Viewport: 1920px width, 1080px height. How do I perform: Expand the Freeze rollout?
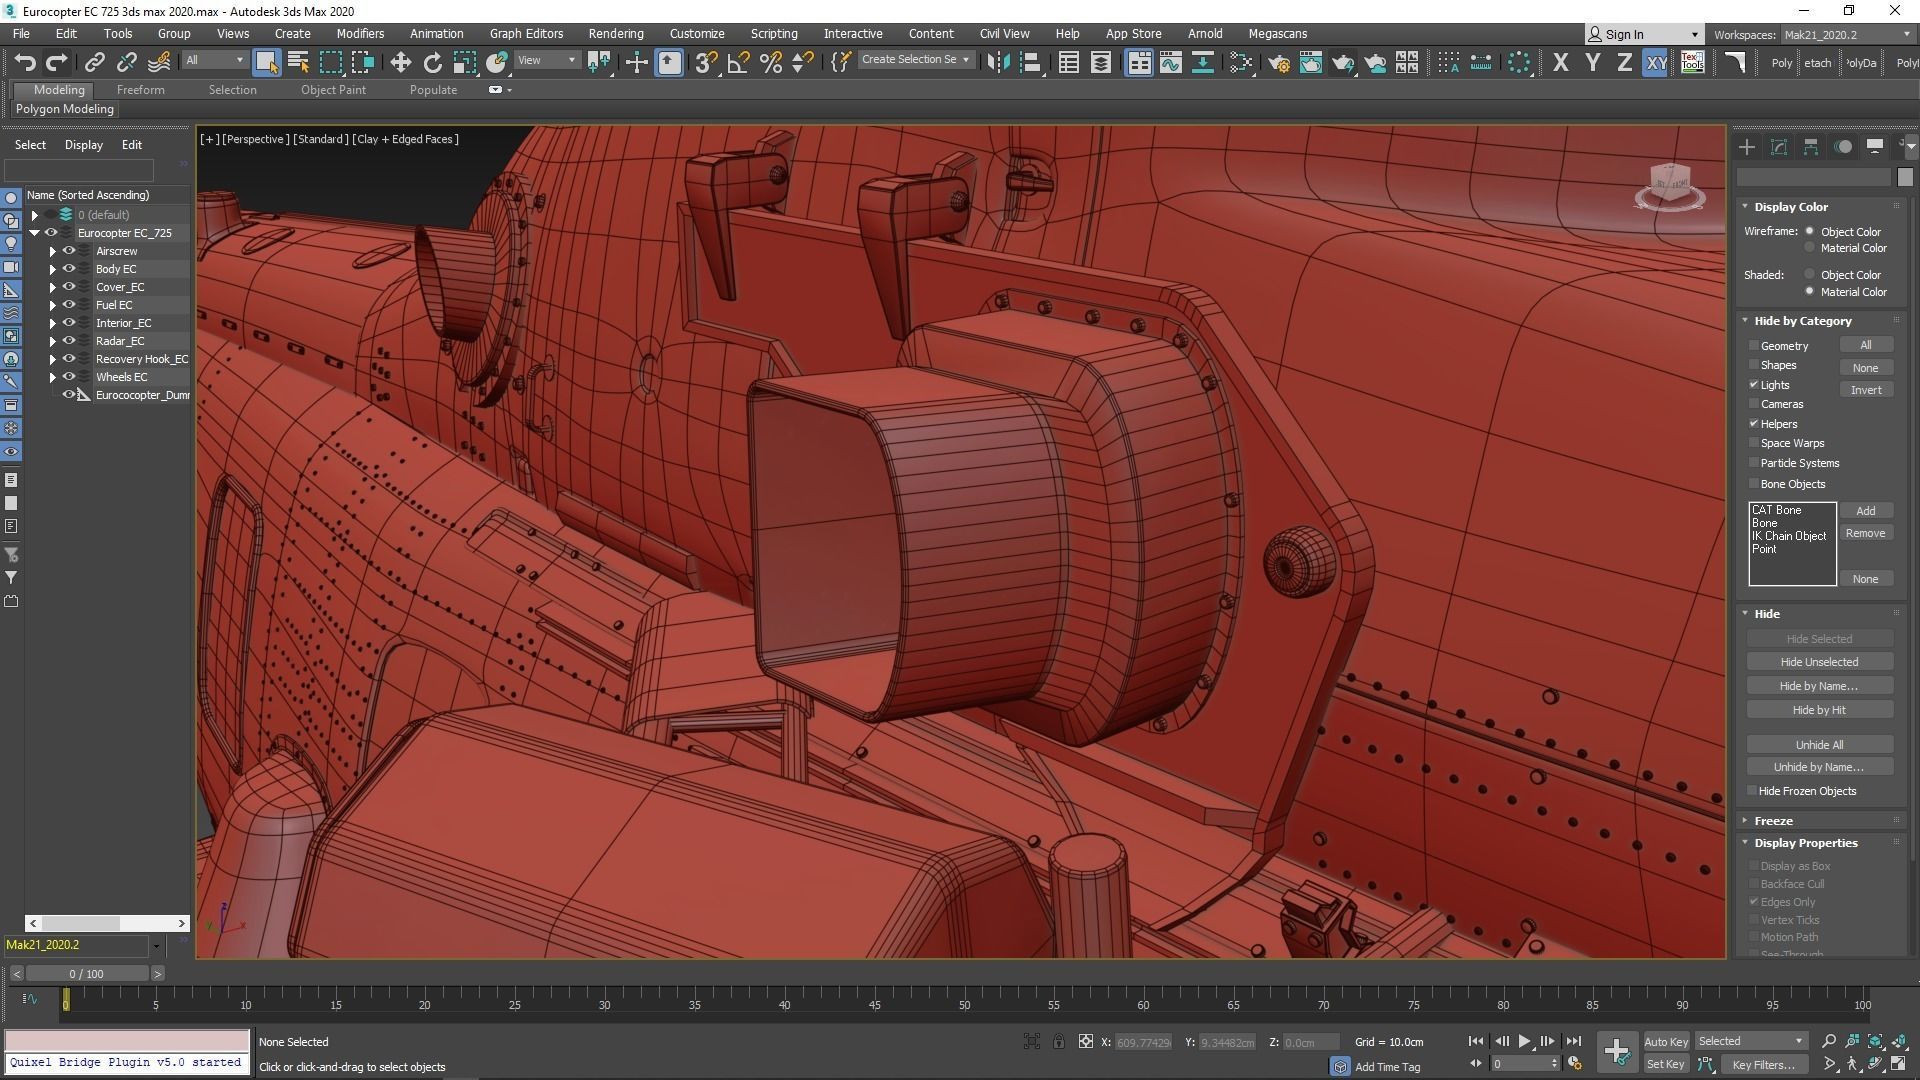[1773, 821]
